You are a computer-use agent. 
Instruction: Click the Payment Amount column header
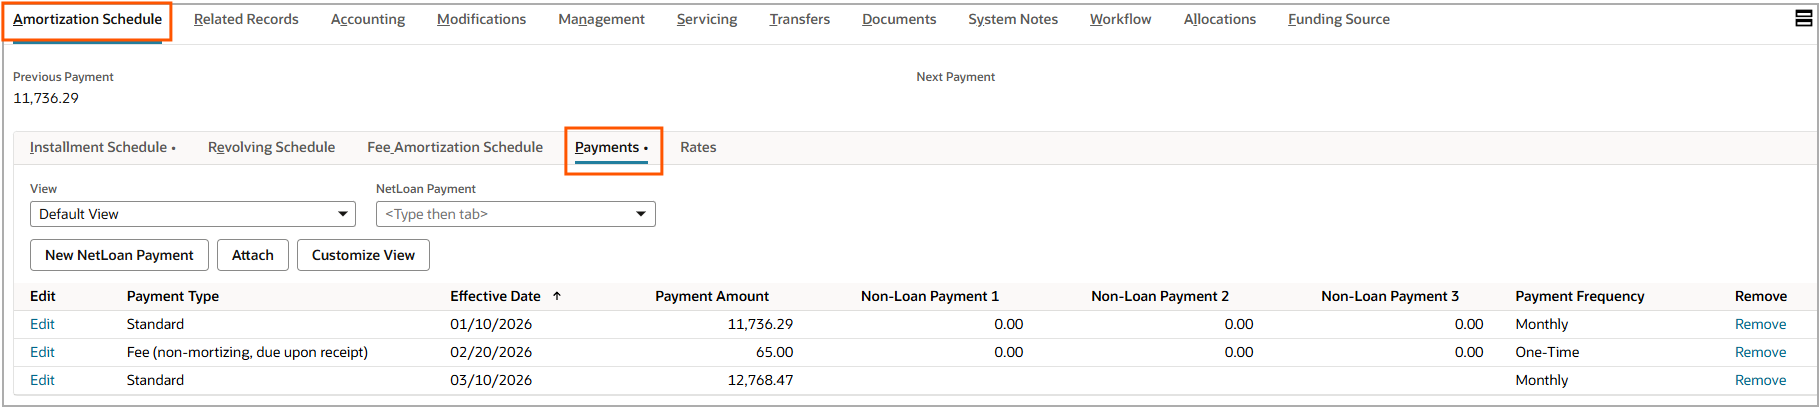711,296
